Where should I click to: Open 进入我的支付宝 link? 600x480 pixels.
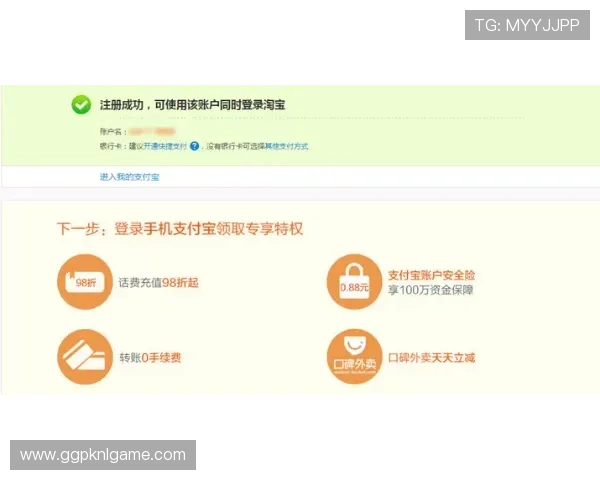click(129, 177)
